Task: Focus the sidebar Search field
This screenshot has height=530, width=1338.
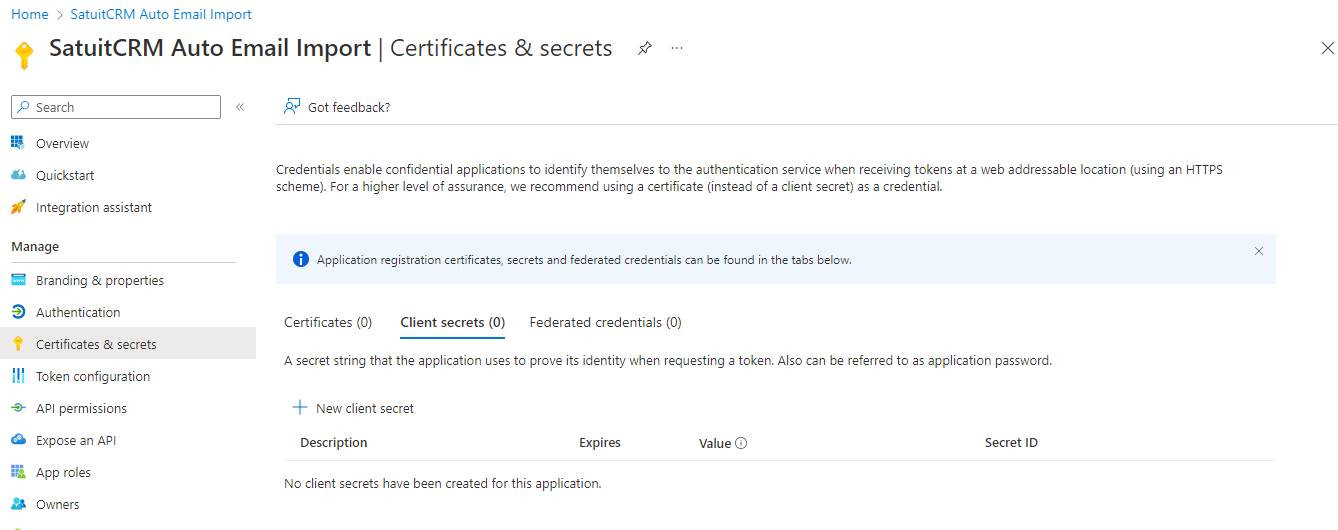Action: [116, 107]
